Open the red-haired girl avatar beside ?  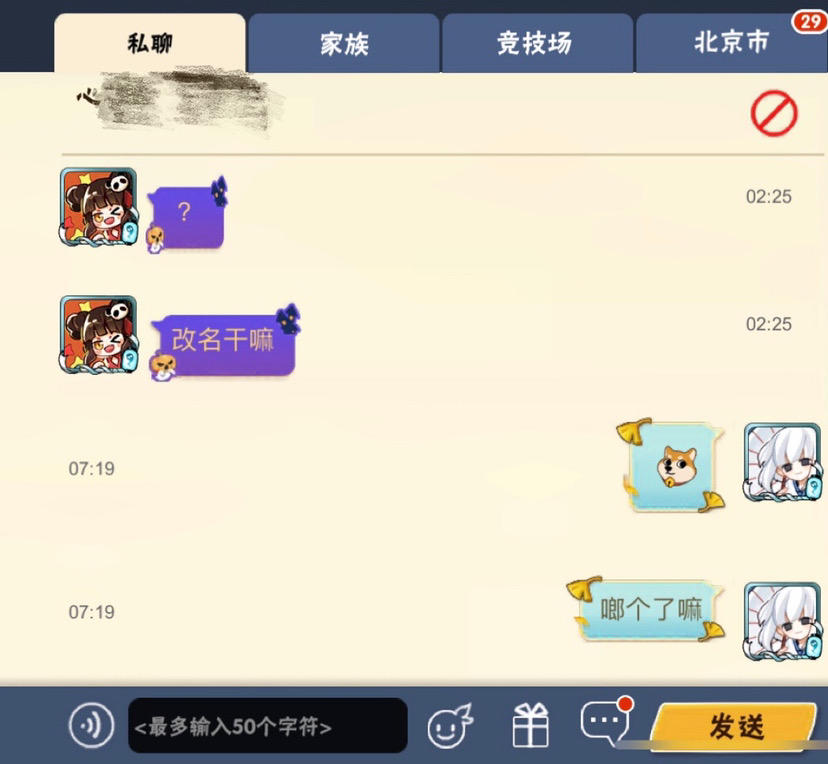click(99, 206)
